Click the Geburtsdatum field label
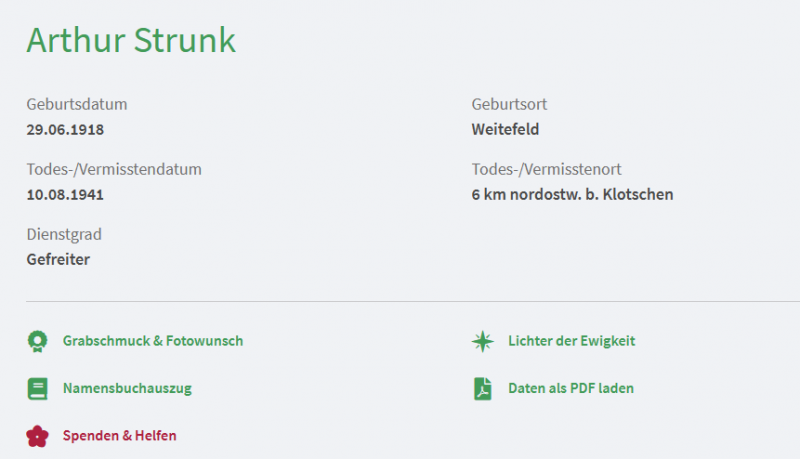The image size is (800, 459). click(x=77, y=104)
